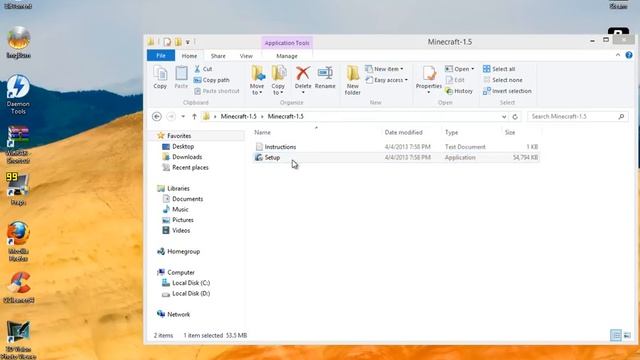
Task: Click the Forward navigation arrow
Action: click(171, 116)
